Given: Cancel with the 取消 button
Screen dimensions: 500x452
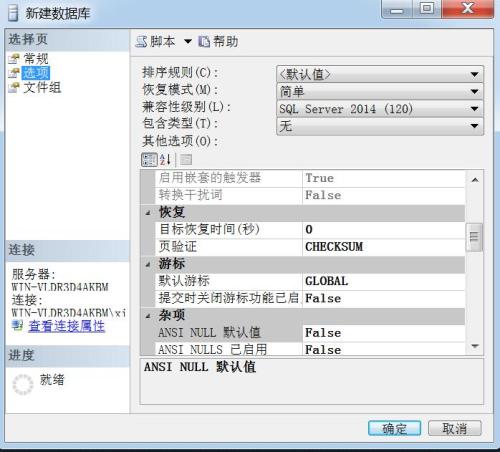Looking at the screenshot, I should tap(455, 428).
